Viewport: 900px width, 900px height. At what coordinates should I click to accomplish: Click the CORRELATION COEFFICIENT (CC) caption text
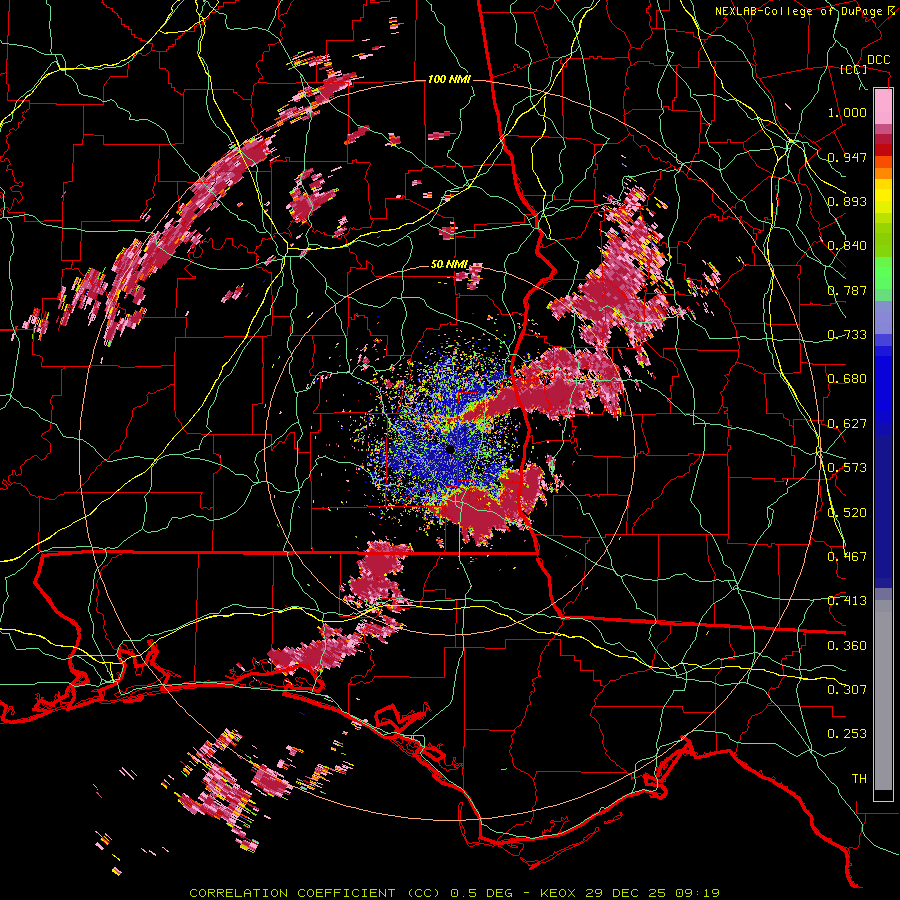315,893
